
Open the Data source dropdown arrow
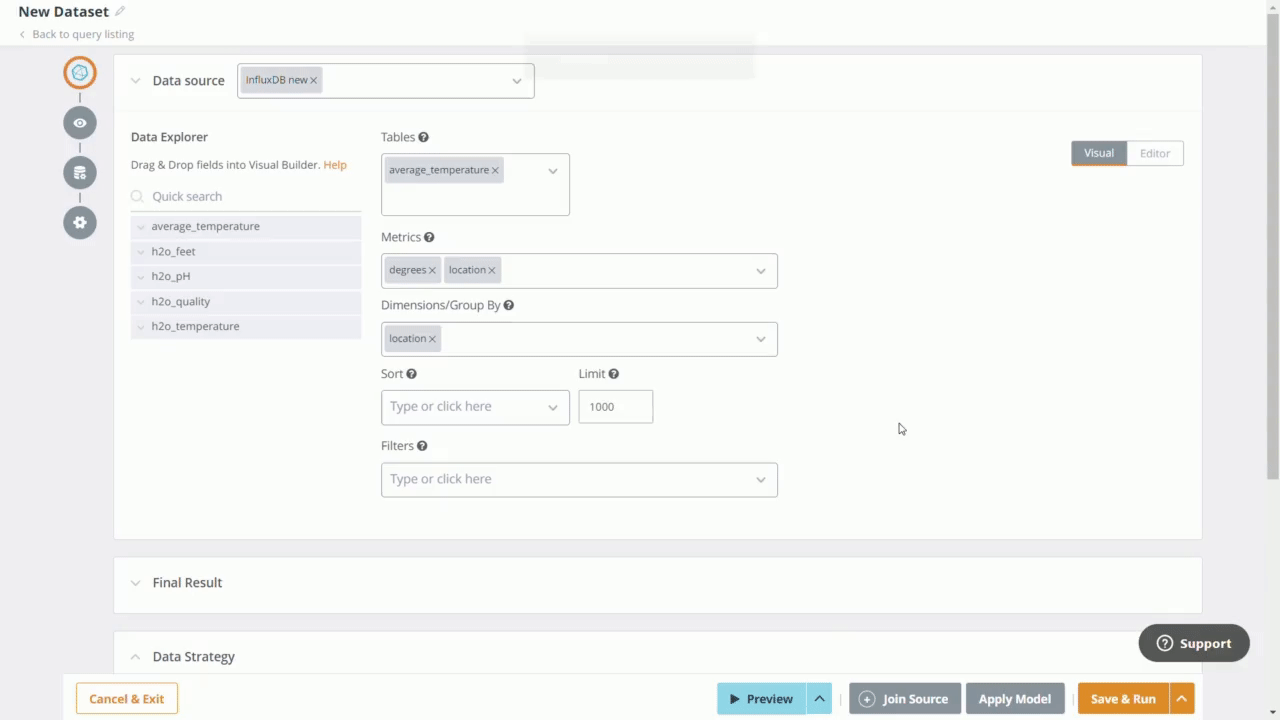517,81
